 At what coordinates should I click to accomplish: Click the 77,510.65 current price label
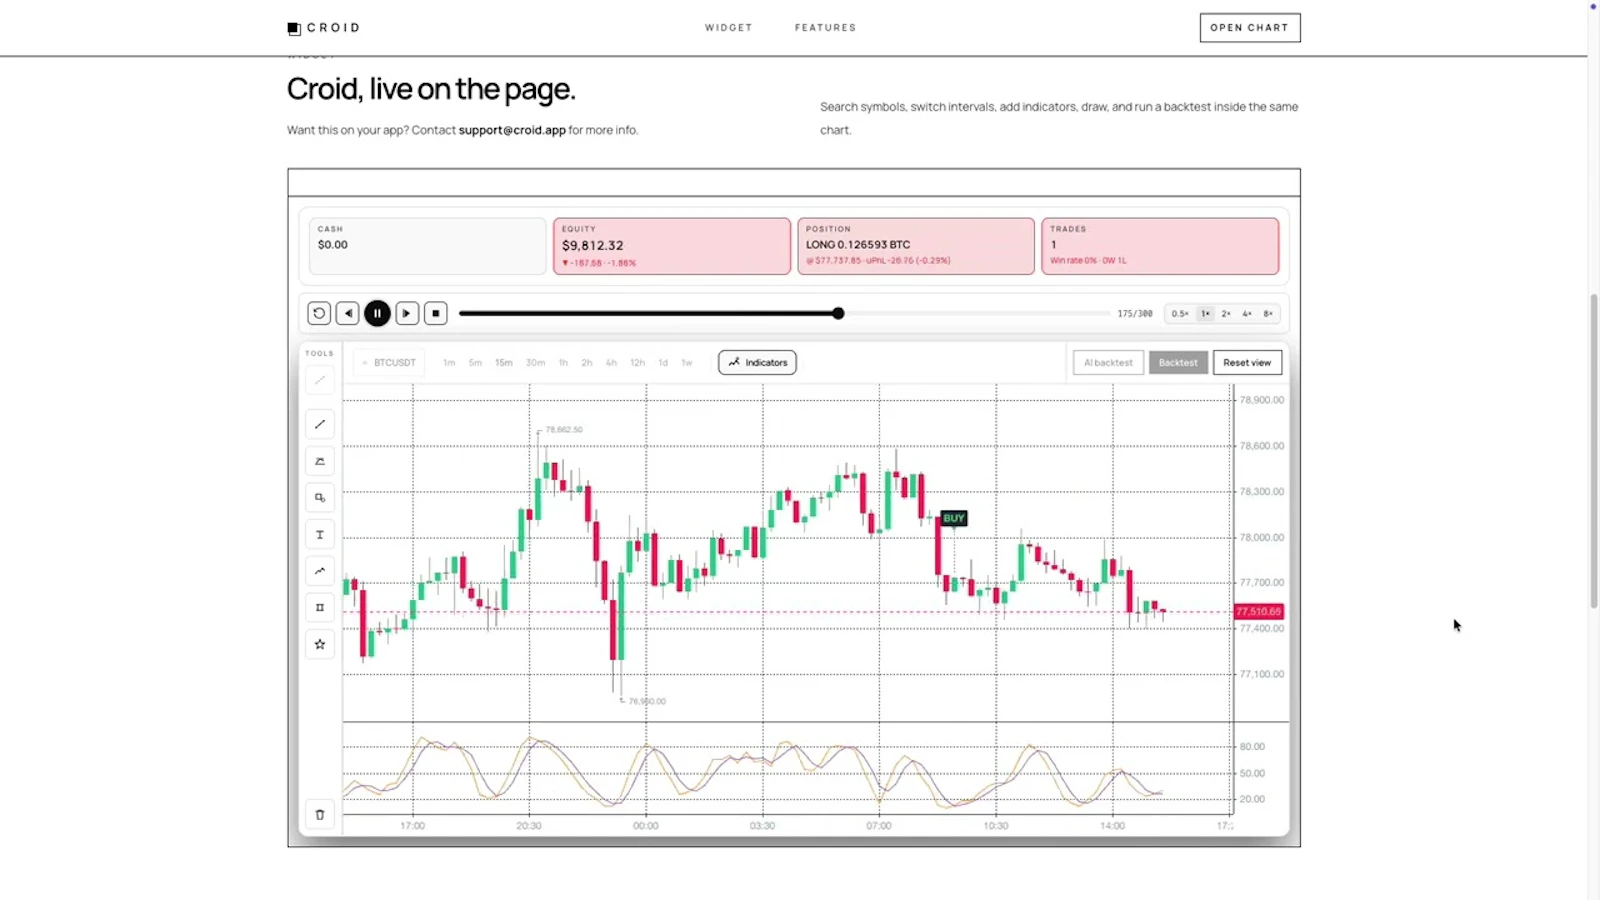click(x=1259, y=611)
